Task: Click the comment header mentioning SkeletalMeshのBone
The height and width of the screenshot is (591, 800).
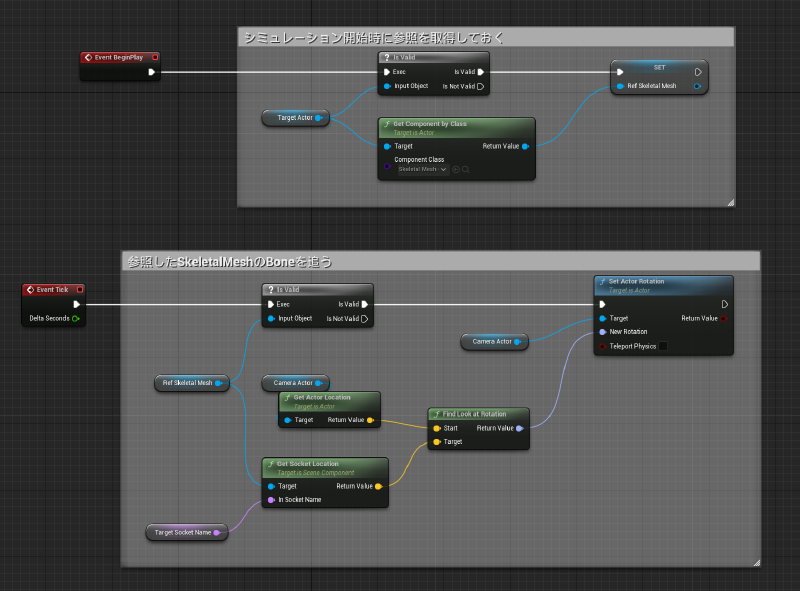Action: 441,262
